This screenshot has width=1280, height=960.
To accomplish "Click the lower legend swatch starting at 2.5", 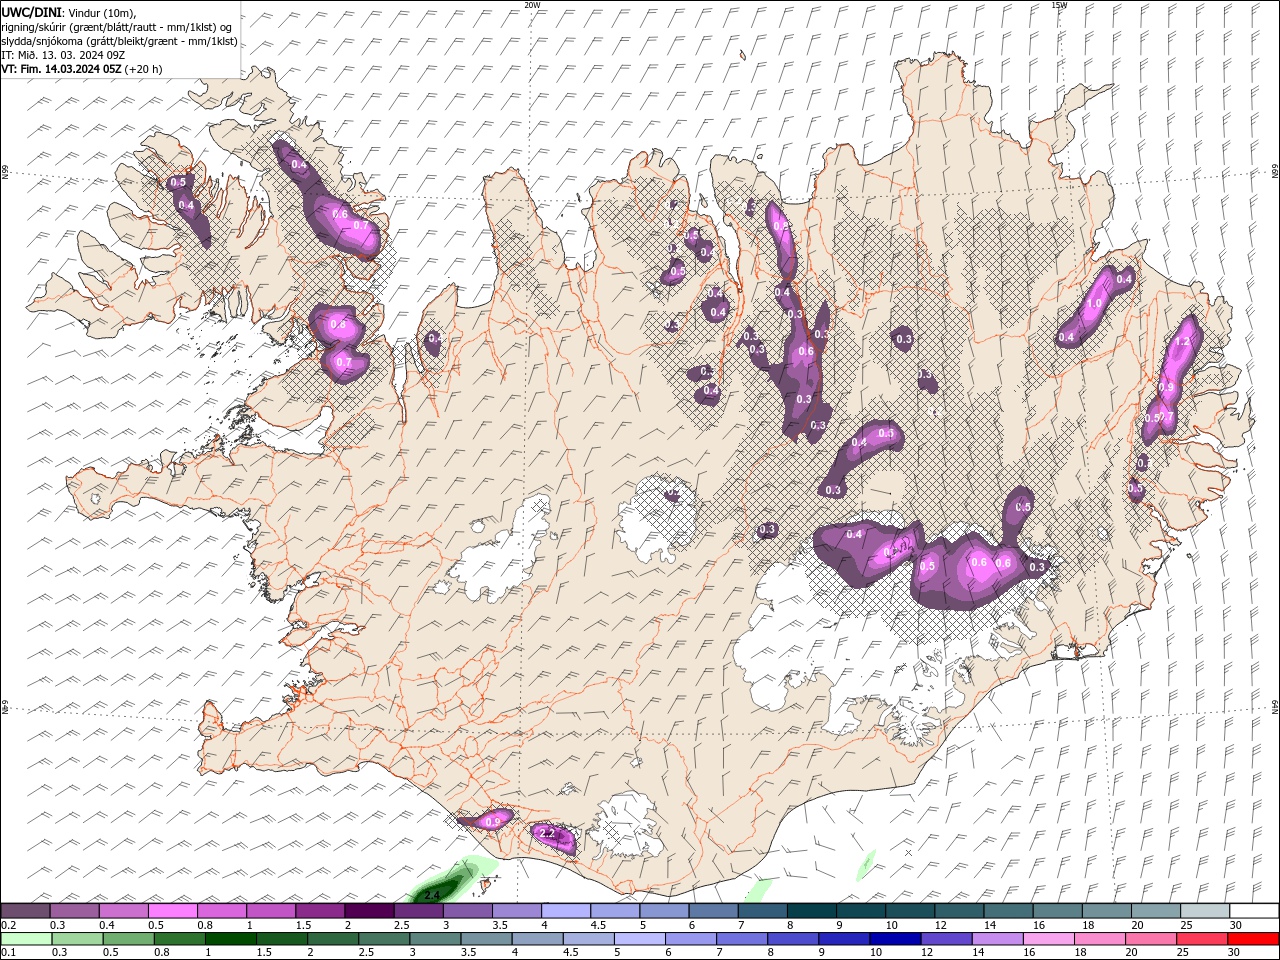I will click(384, 939).
